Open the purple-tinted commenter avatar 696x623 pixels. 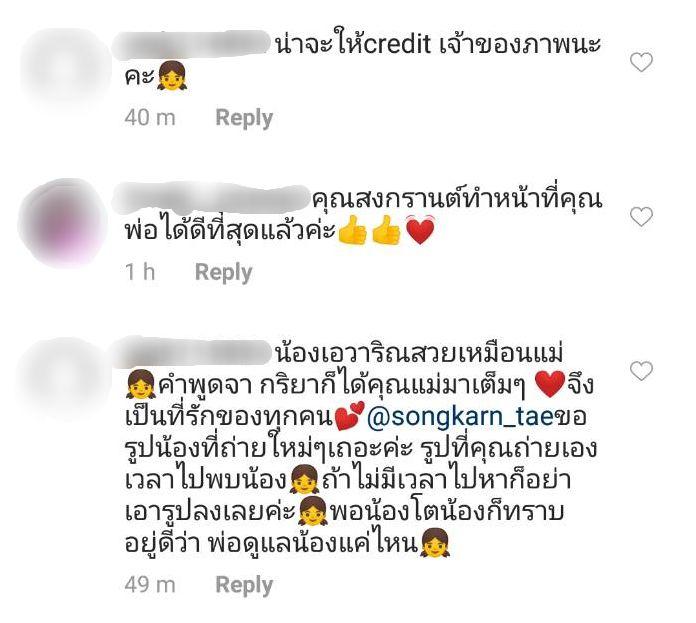63,222
